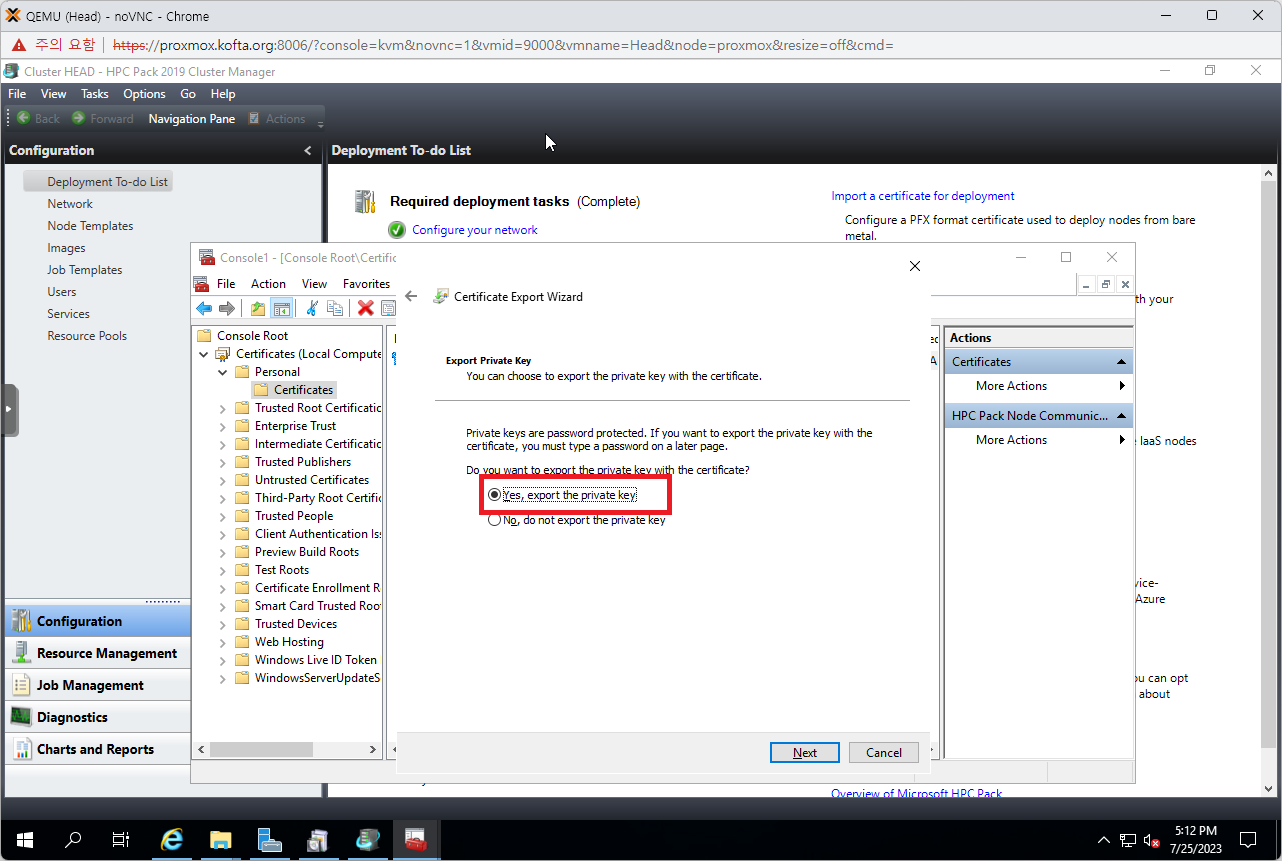Expand the Web Hosting tree node
The height and width of the screenshot is (861, 1282).
[223, 642]
